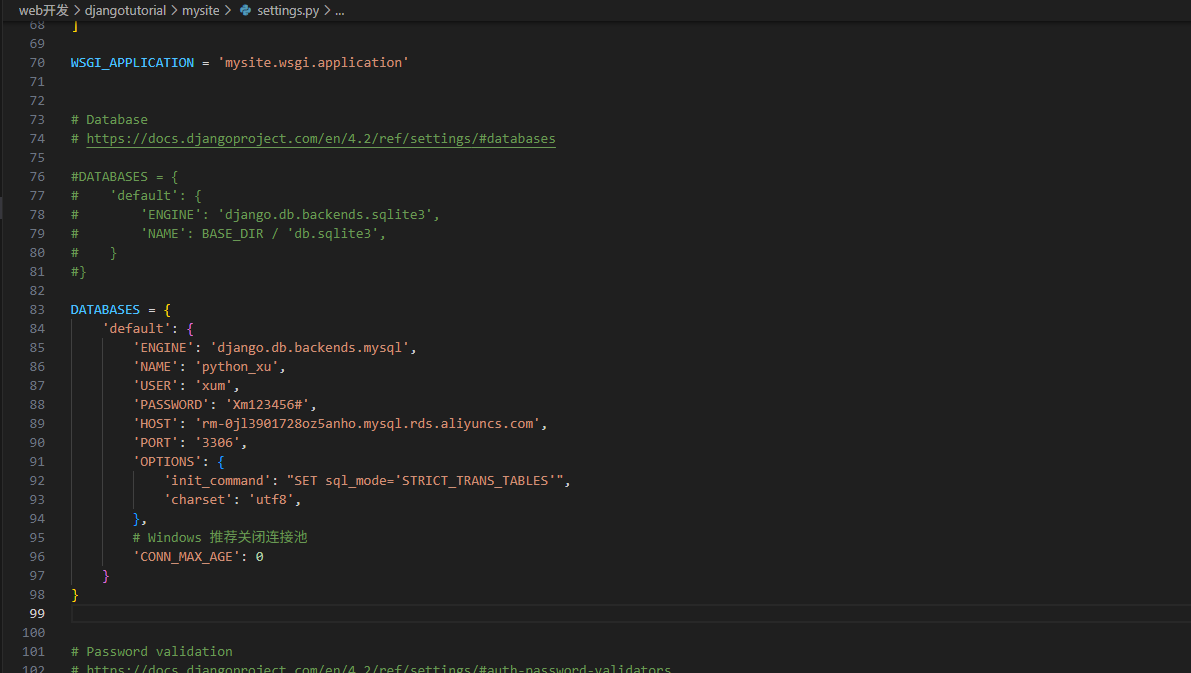
Task: Expand the 'mysite' breadcrumb segment
Action: 200,10
